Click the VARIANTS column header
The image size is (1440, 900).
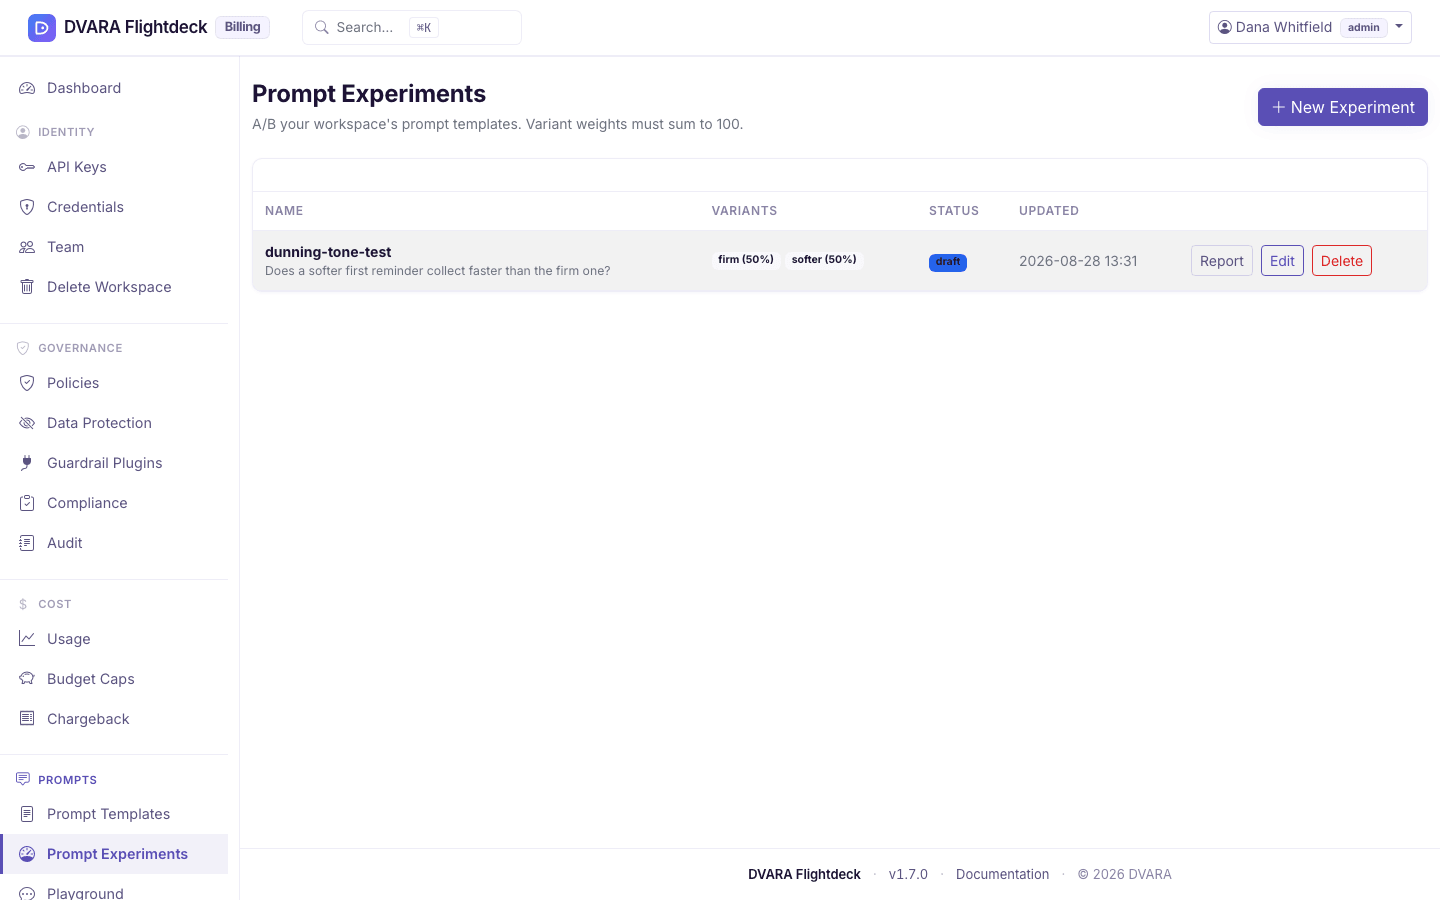(x=744, y=211)
